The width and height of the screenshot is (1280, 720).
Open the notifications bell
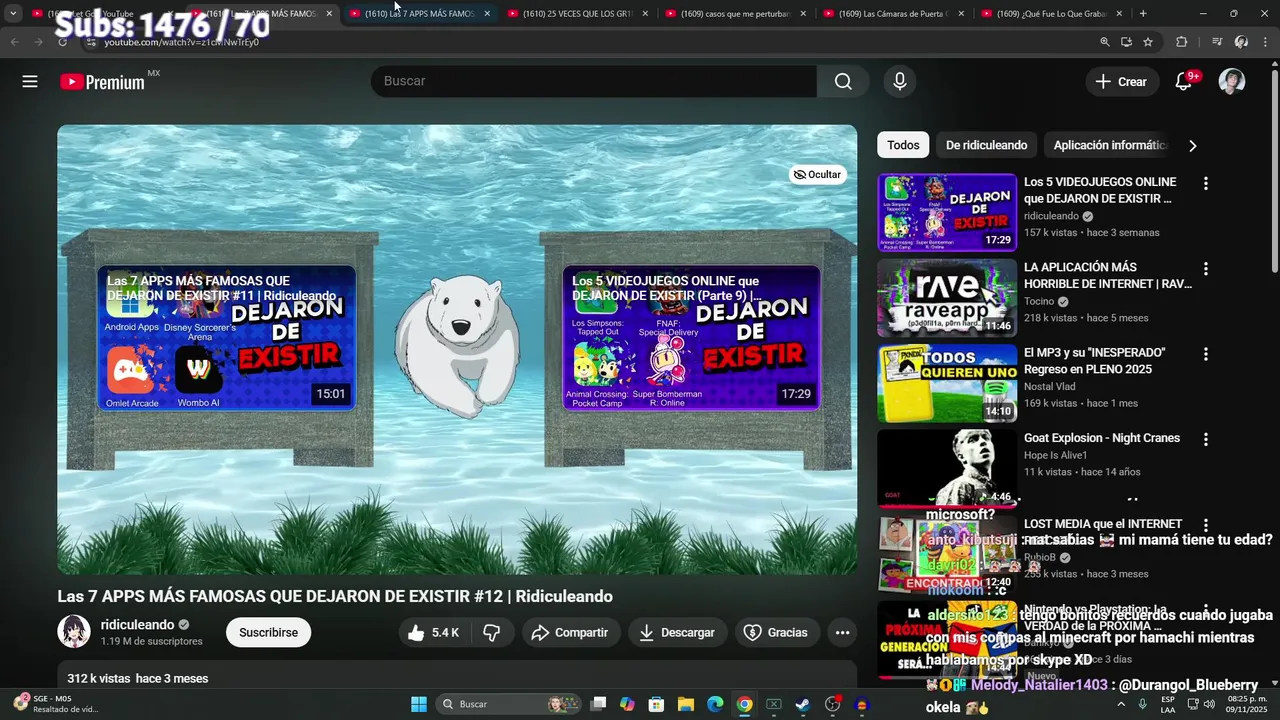click(1184, 82)
